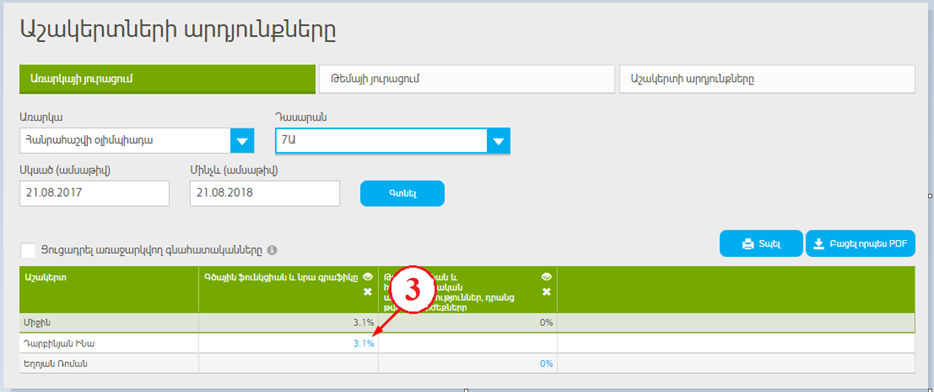
Task: Expand the Դասարան class dropdown arrow
Action: click(x=498, y=141)
